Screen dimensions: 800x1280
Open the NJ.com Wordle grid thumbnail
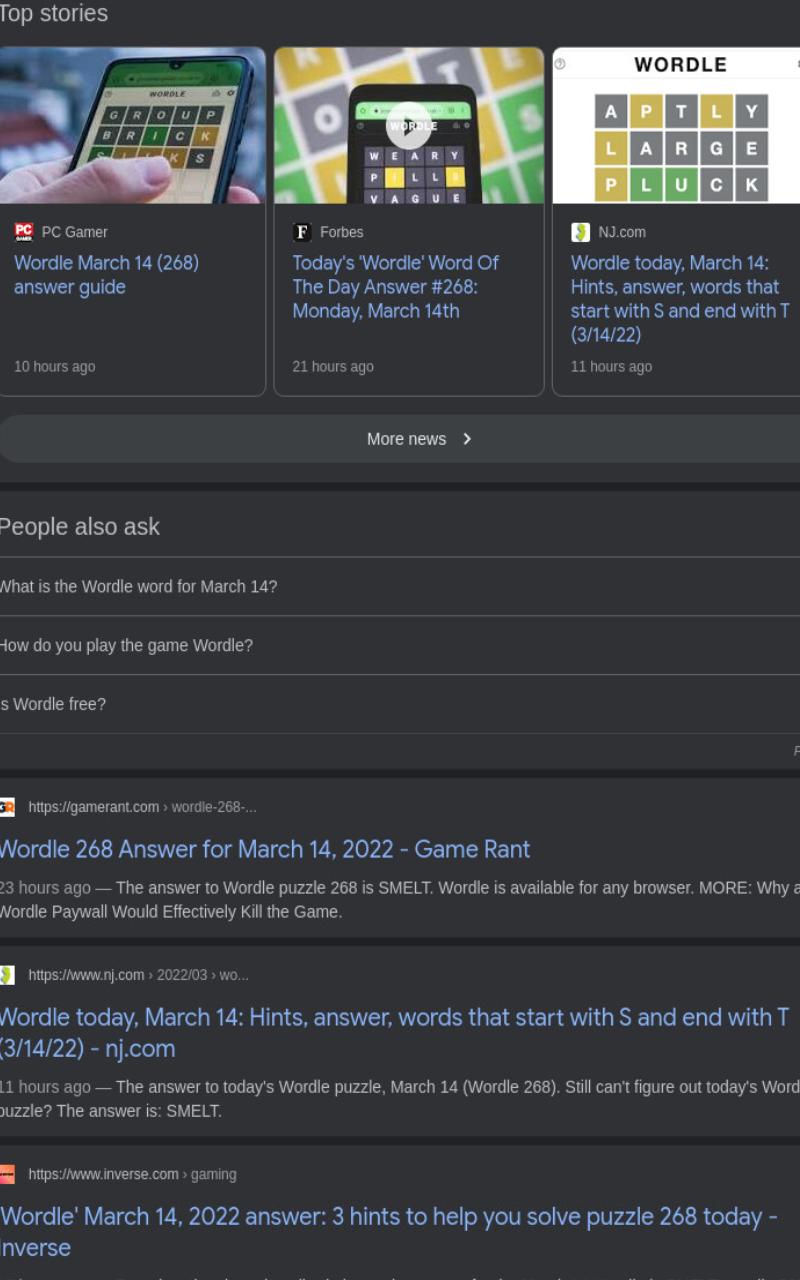677,126
